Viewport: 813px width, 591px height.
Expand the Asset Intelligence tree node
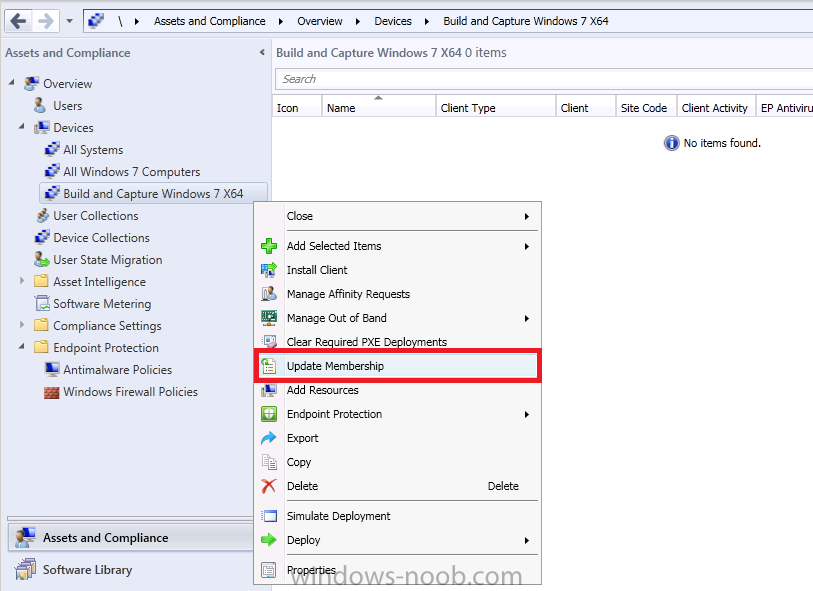(x=22, y=280)
